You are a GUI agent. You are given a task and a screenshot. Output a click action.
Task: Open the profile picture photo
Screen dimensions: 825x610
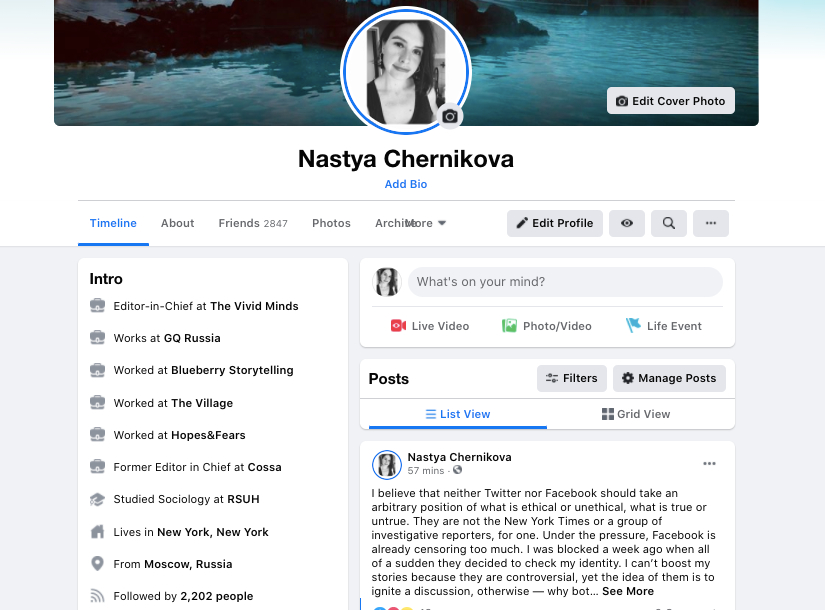pyautogui.click(x=405, y=71)
